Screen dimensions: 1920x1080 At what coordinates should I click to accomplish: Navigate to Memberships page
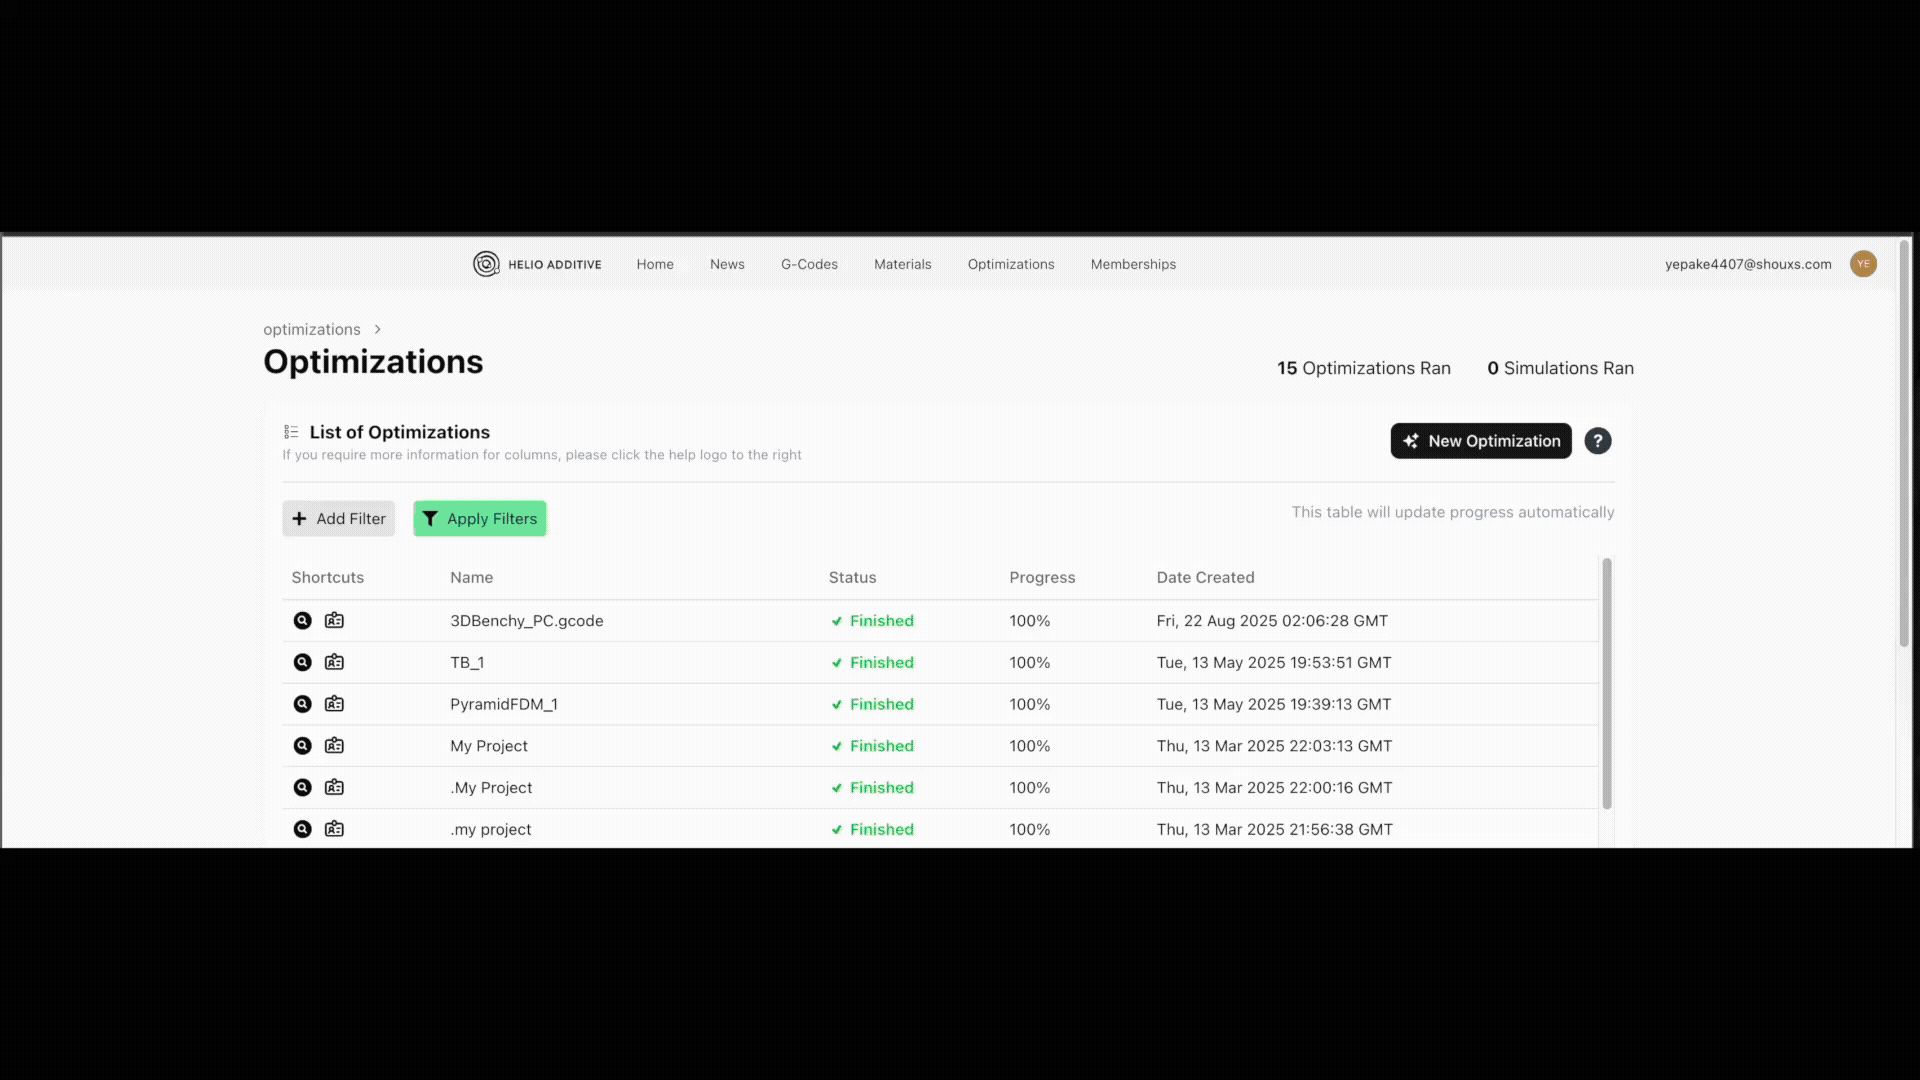click(1132, 264)
